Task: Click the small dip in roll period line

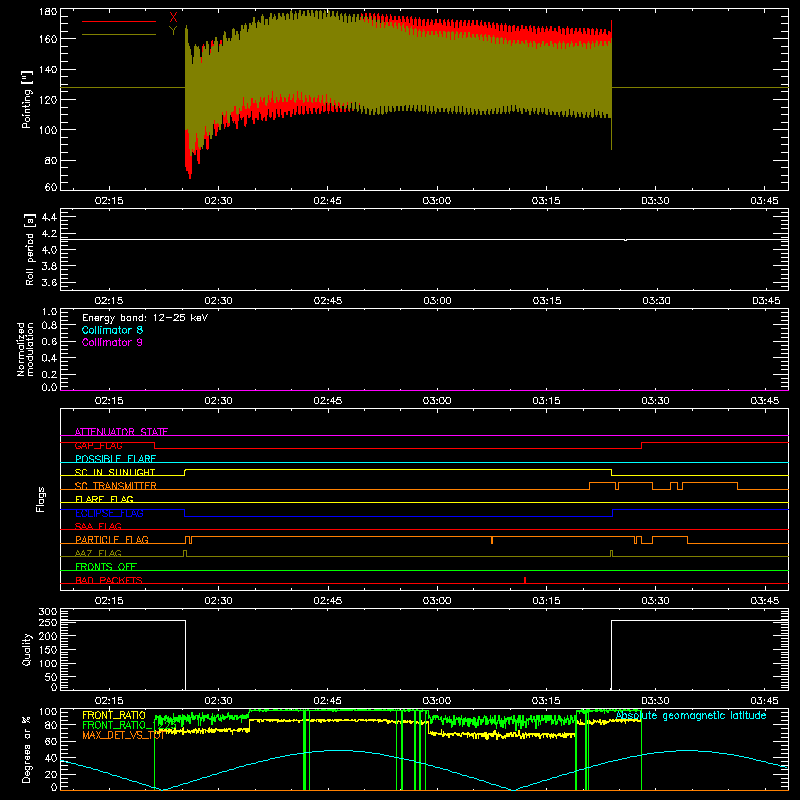Action: click(626, 240)
